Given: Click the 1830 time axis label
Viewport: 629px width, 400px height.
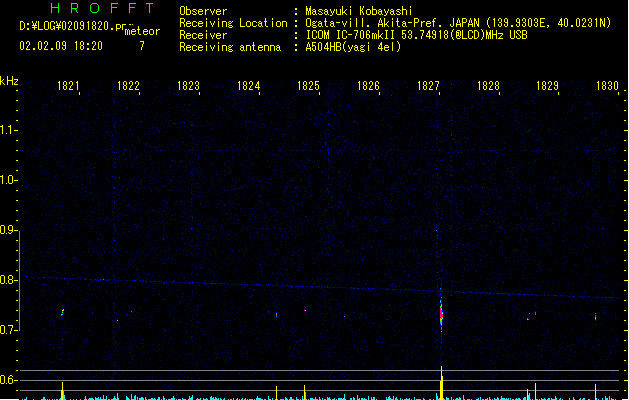Looking at the screenshot, I should tap(607, 86).
